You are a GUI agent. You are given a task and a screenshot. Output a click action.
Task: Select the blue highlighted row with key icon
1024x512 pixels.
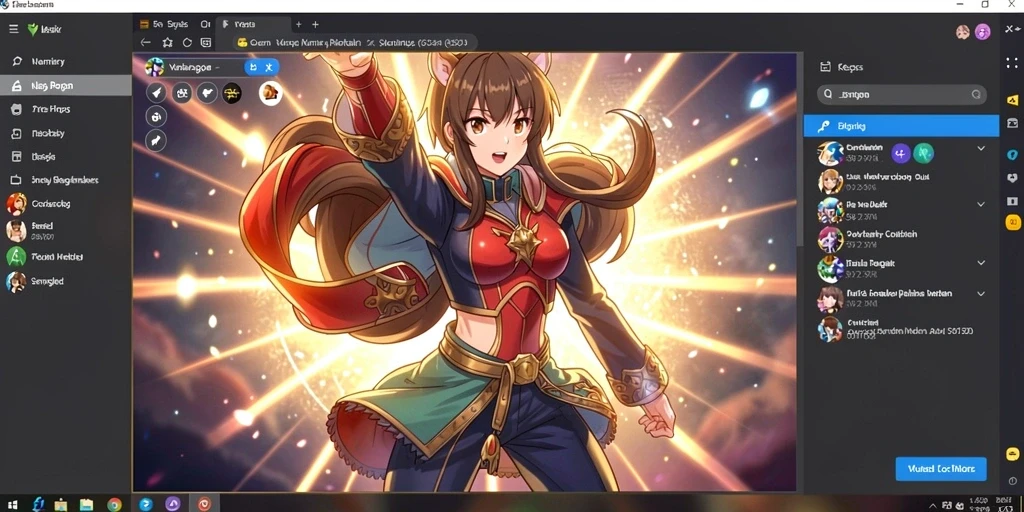click(x=901, y=126)
